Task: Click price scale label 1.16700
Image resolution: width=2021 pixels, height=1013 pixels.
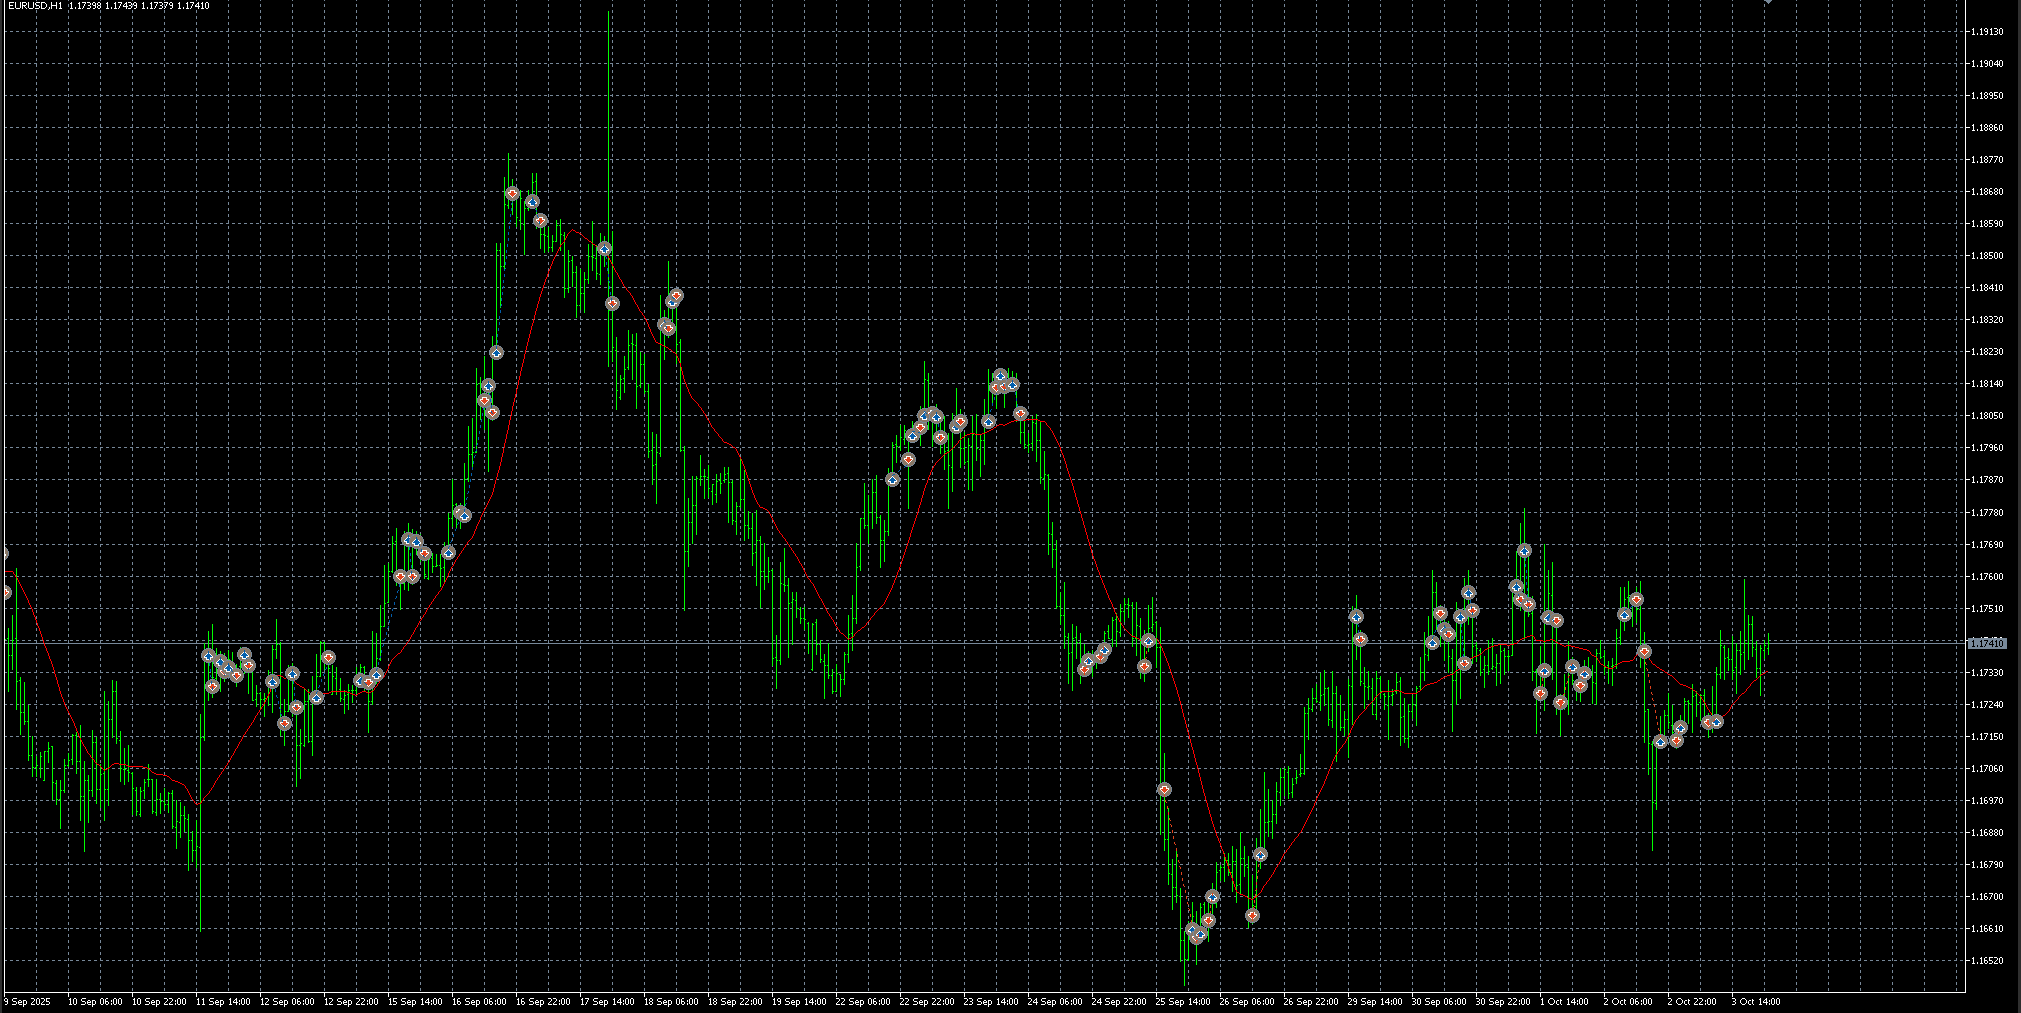Action: tap(1987, 897)
